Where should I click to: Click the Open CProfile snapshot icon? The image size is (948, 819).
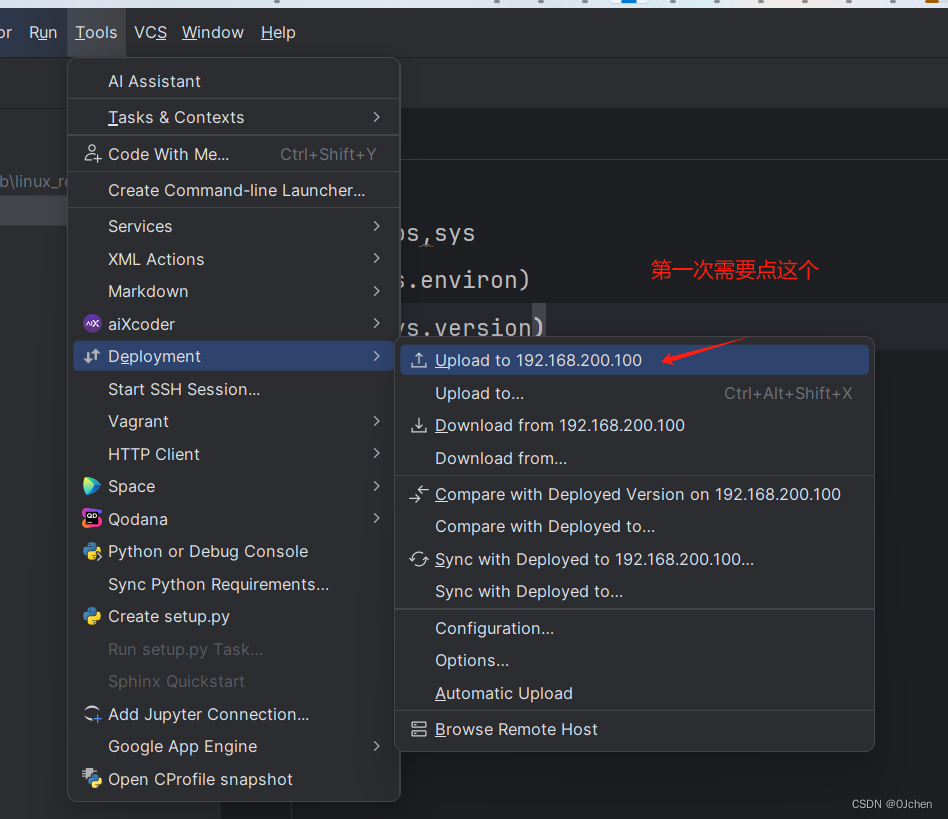pos(92,779)
